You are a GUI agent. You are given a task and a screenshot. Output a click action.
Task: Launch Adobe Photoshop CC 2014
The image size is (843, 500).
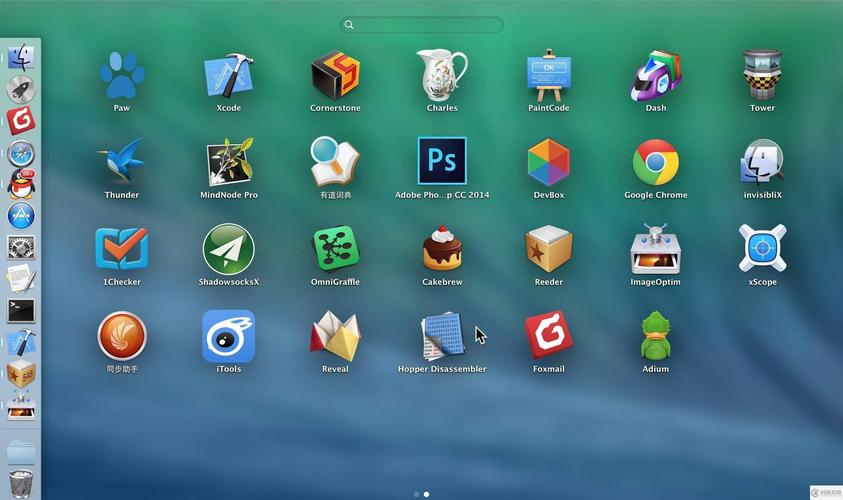tap(442, 161)
